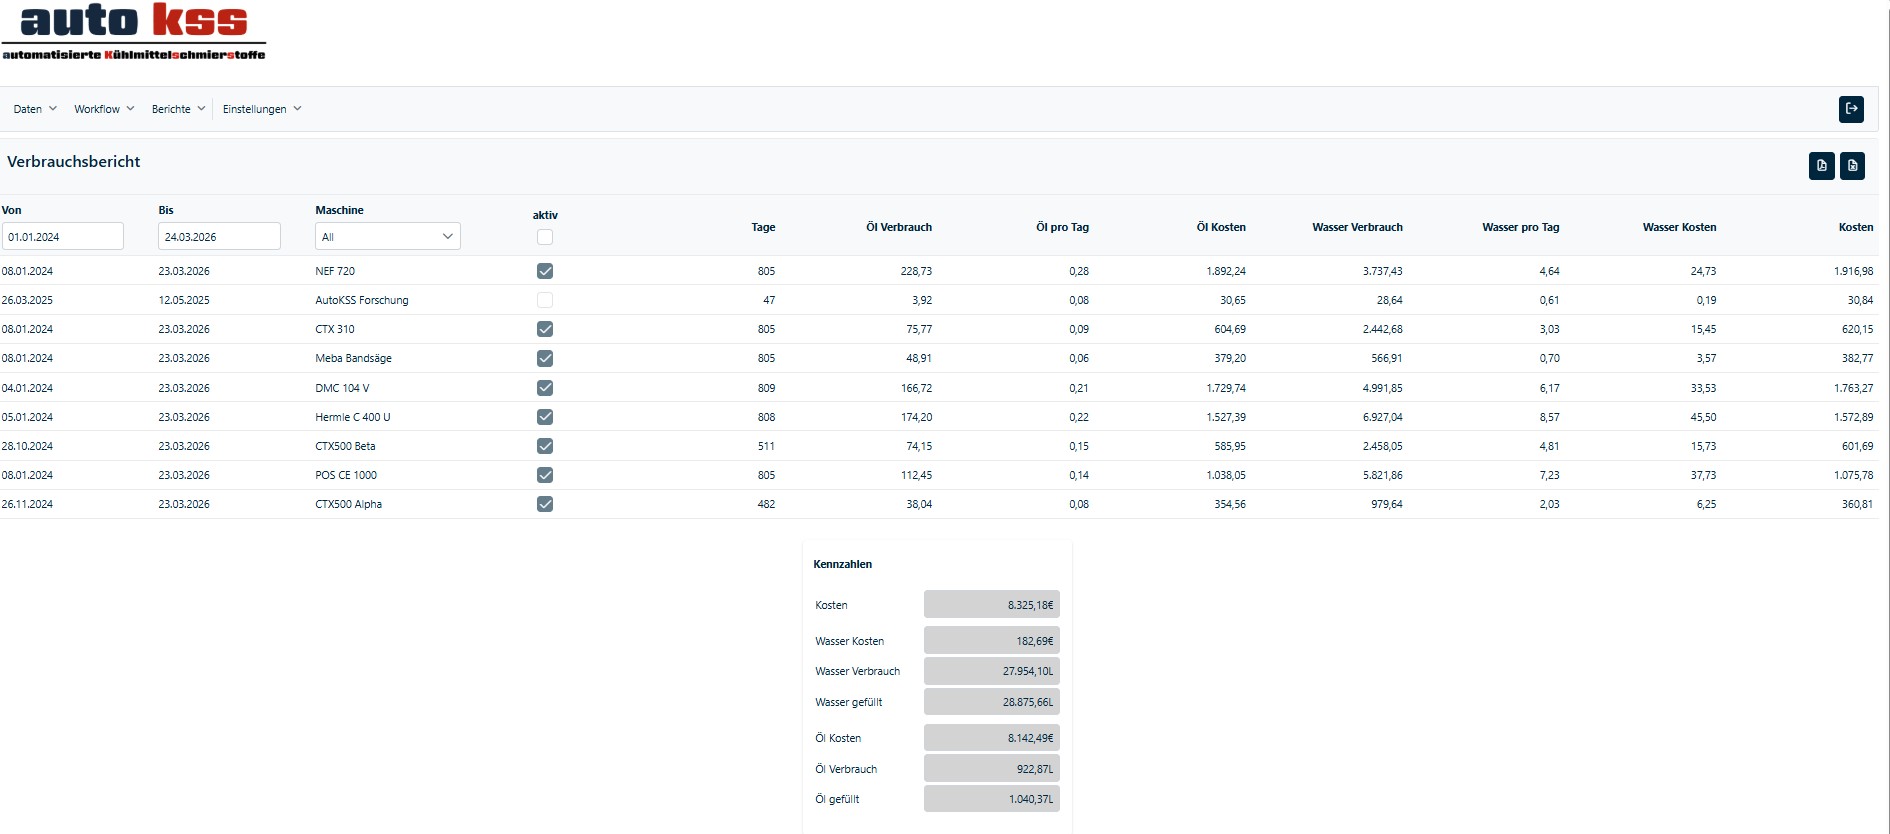The width and height of the screenshot is (1890, 834).
Task: Click the logout icon button
Action: pos(1851,109)
